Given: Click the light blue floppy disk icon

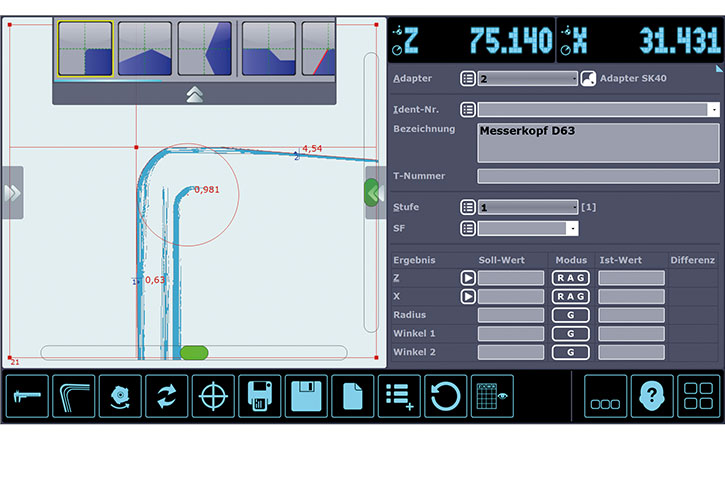Looking at the screenshot, I should [306, 396].
